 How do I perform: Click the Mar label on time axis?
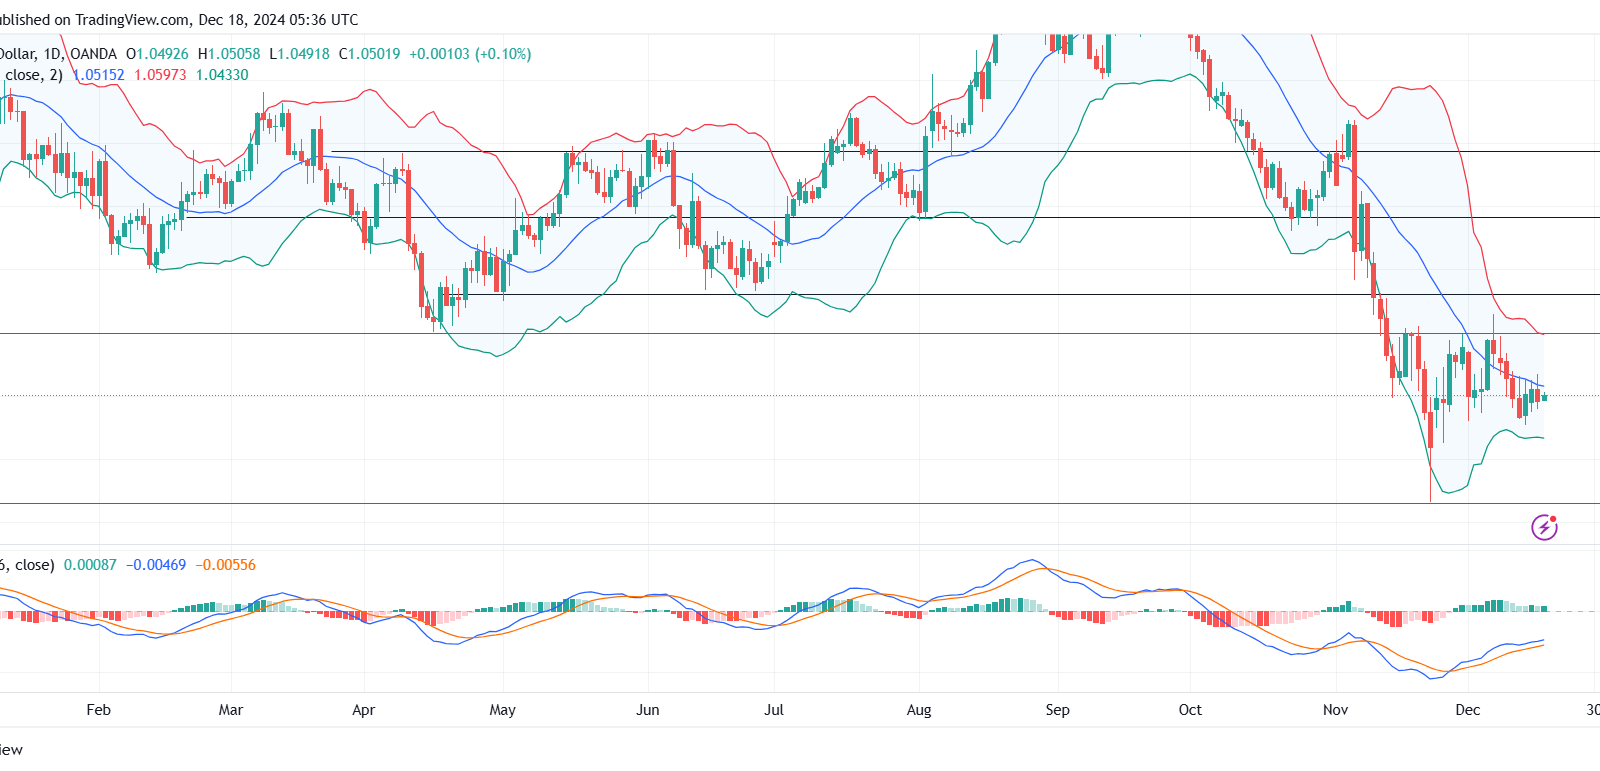tap(230, 710)
